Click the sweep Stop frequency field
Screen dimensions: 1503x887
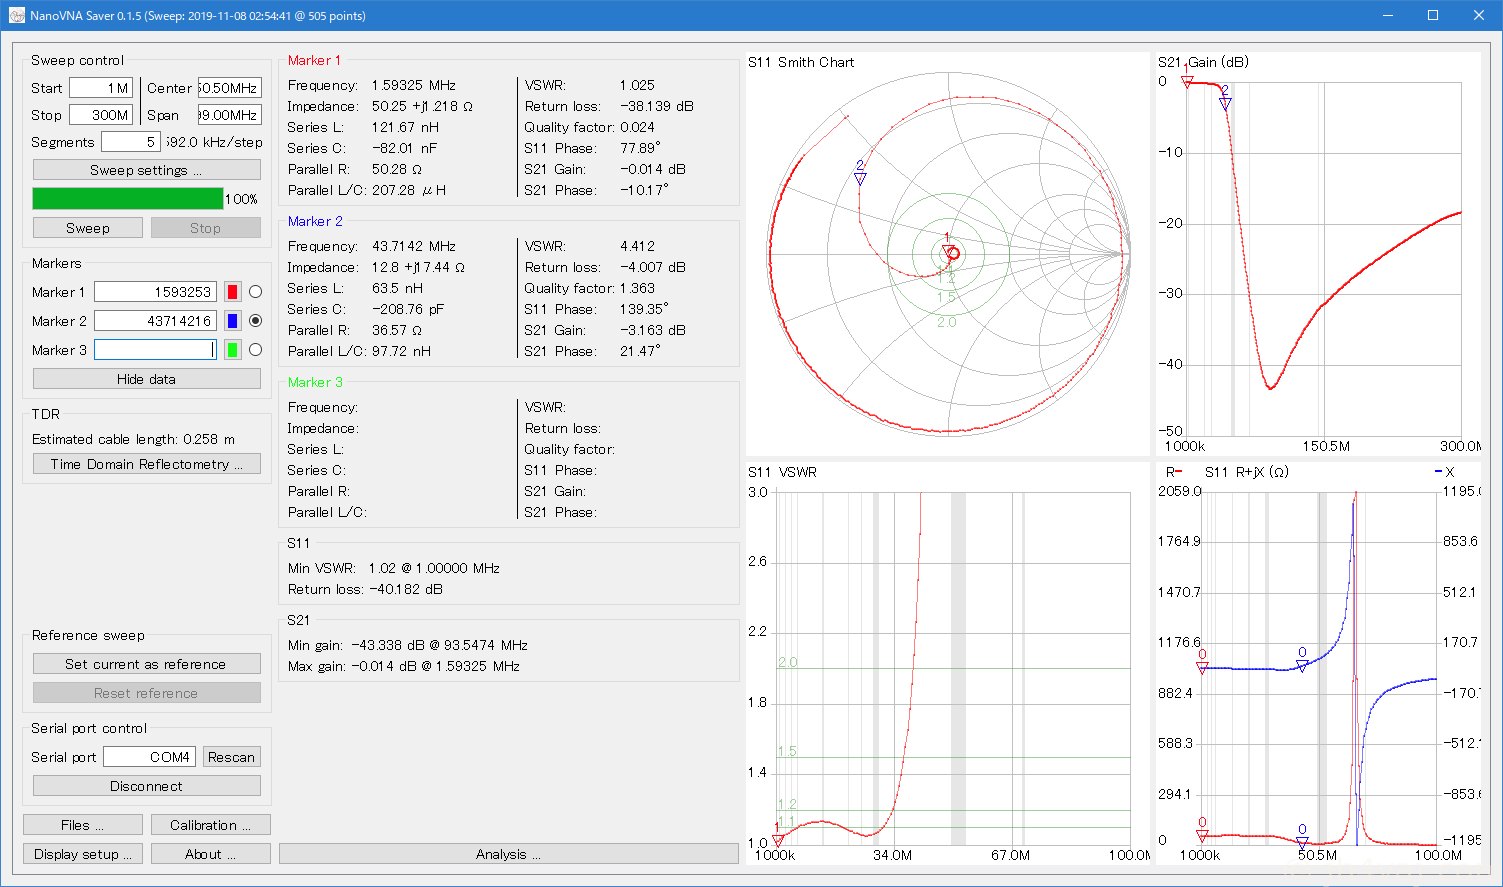101,115
